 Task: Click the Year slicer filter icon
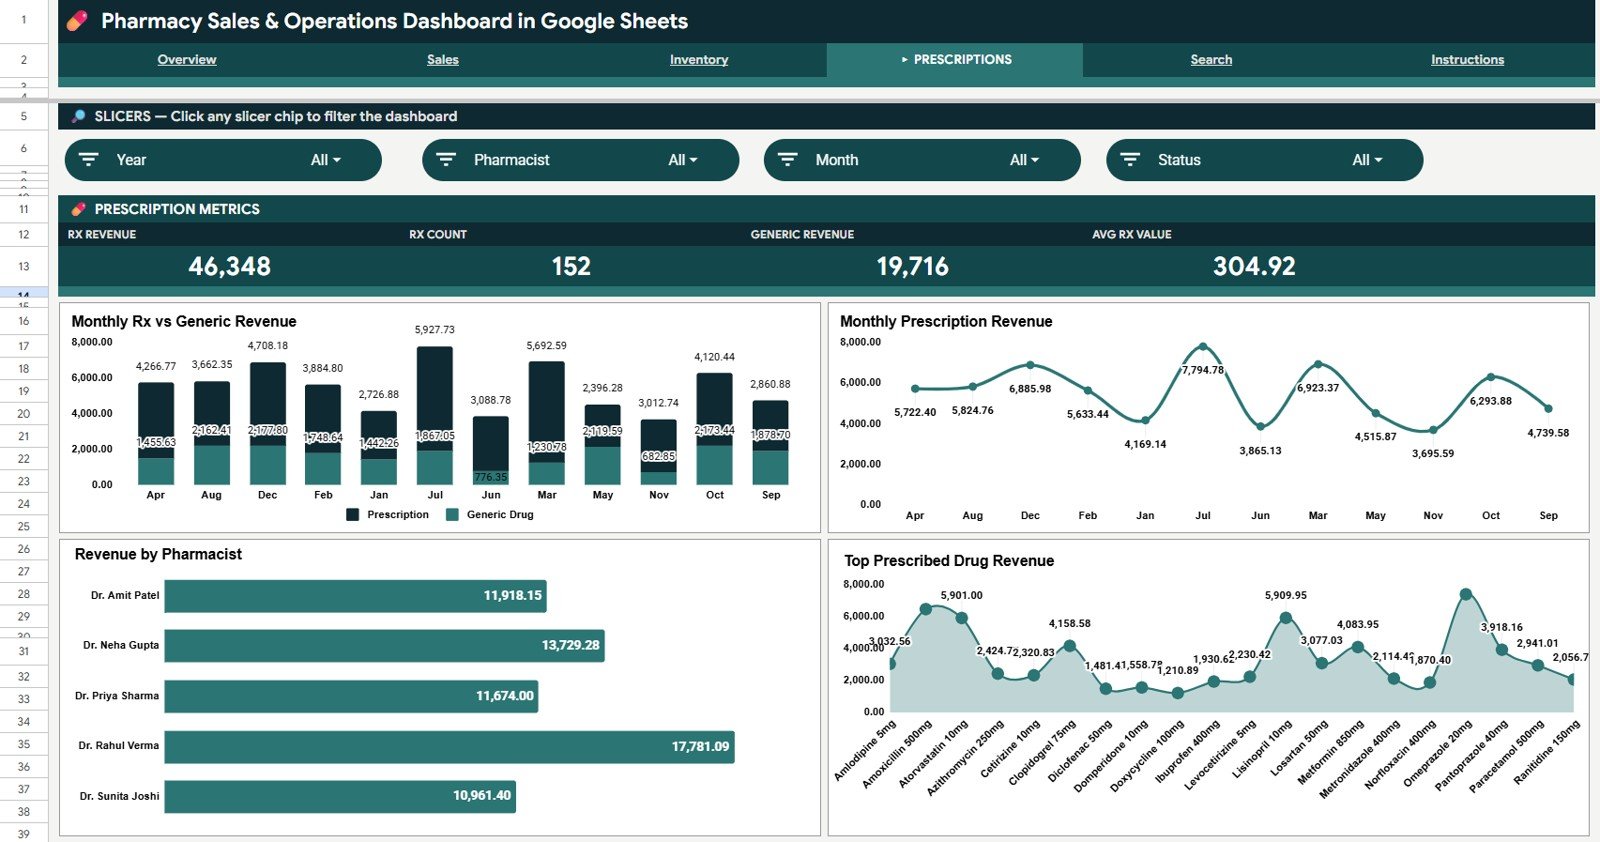[x=89, y=160]
